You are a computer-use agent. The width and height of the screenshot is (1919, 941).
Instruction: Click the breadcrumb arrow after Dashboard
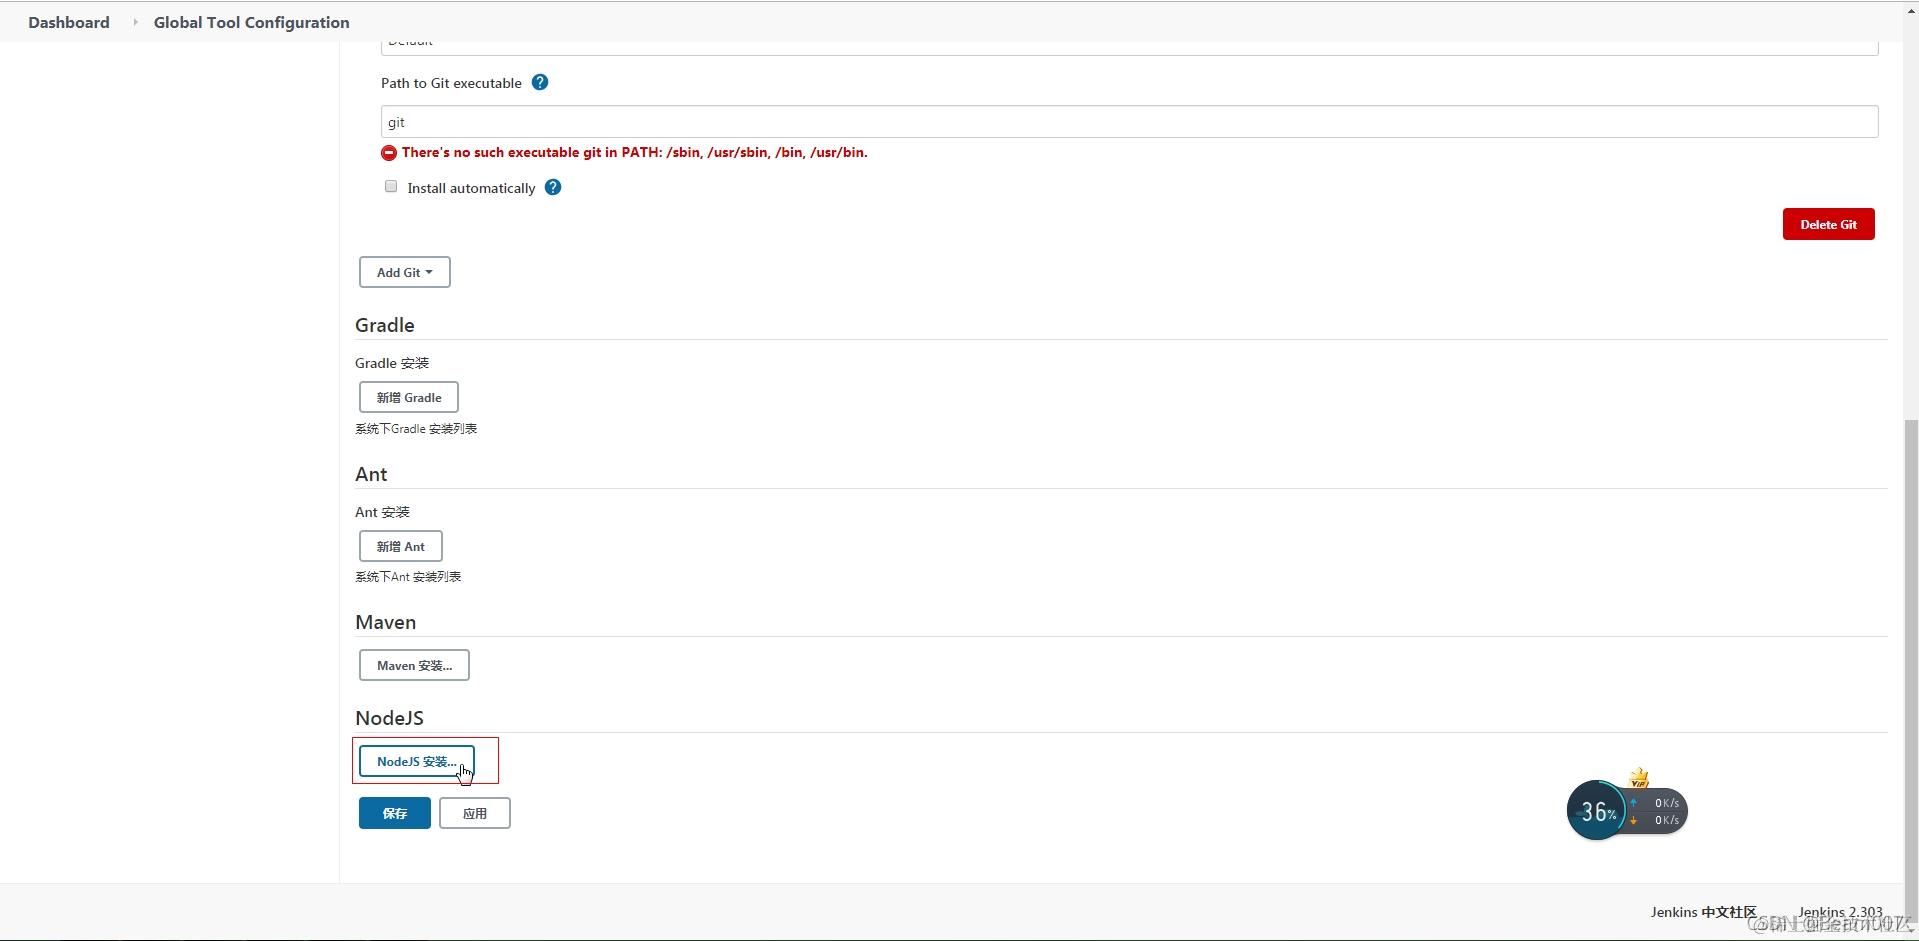[135, 22]
